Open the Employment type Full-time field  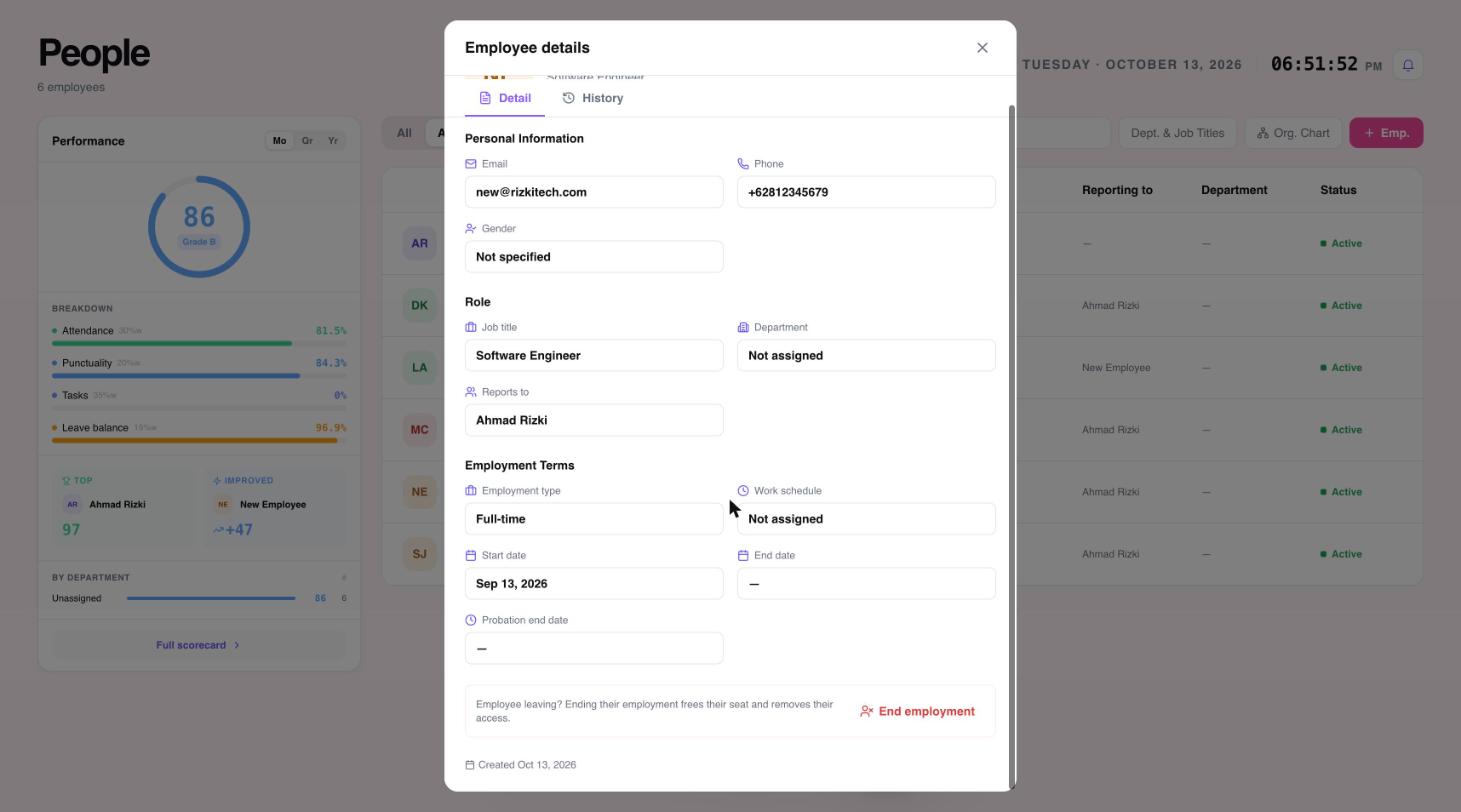(594, 519)
